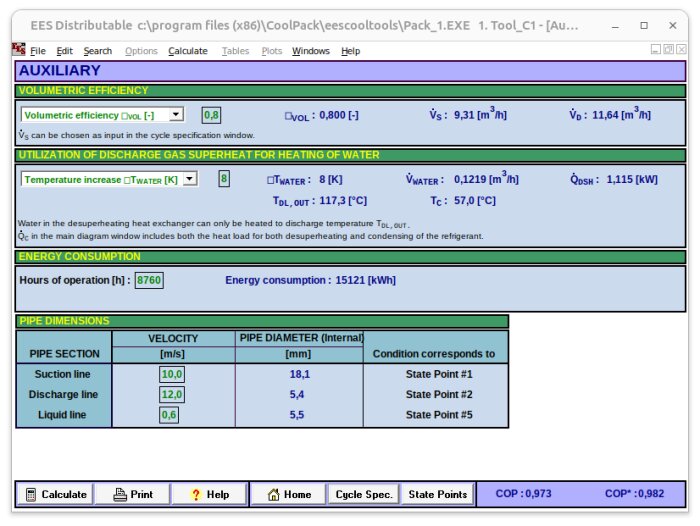
Task: Click the TC 57,0 °C value
Action: 475,201
